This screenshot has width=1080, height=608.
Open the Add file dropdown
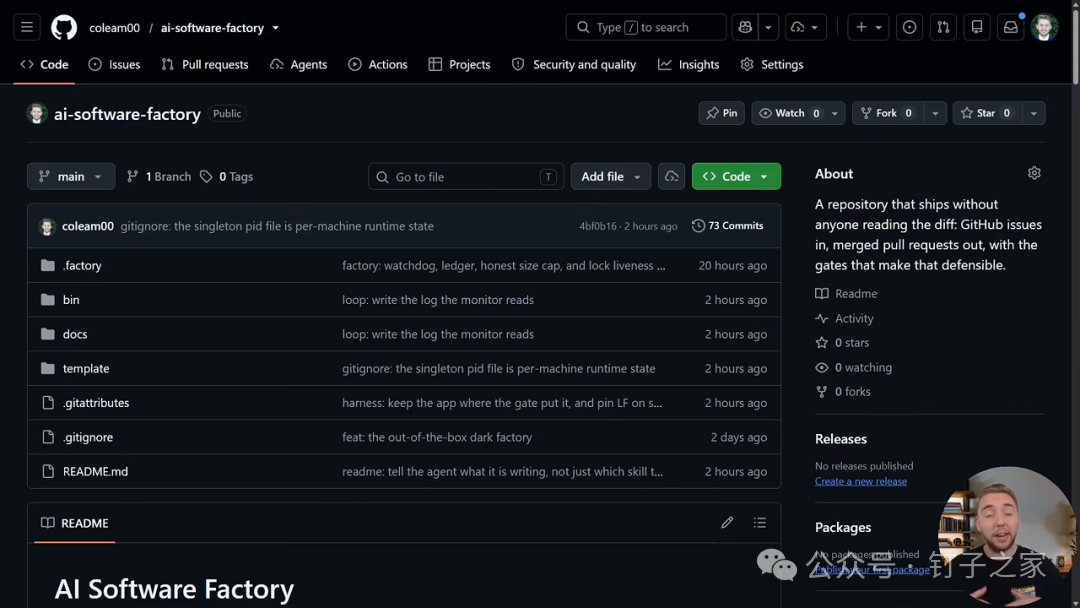click(x=611, y=176)
